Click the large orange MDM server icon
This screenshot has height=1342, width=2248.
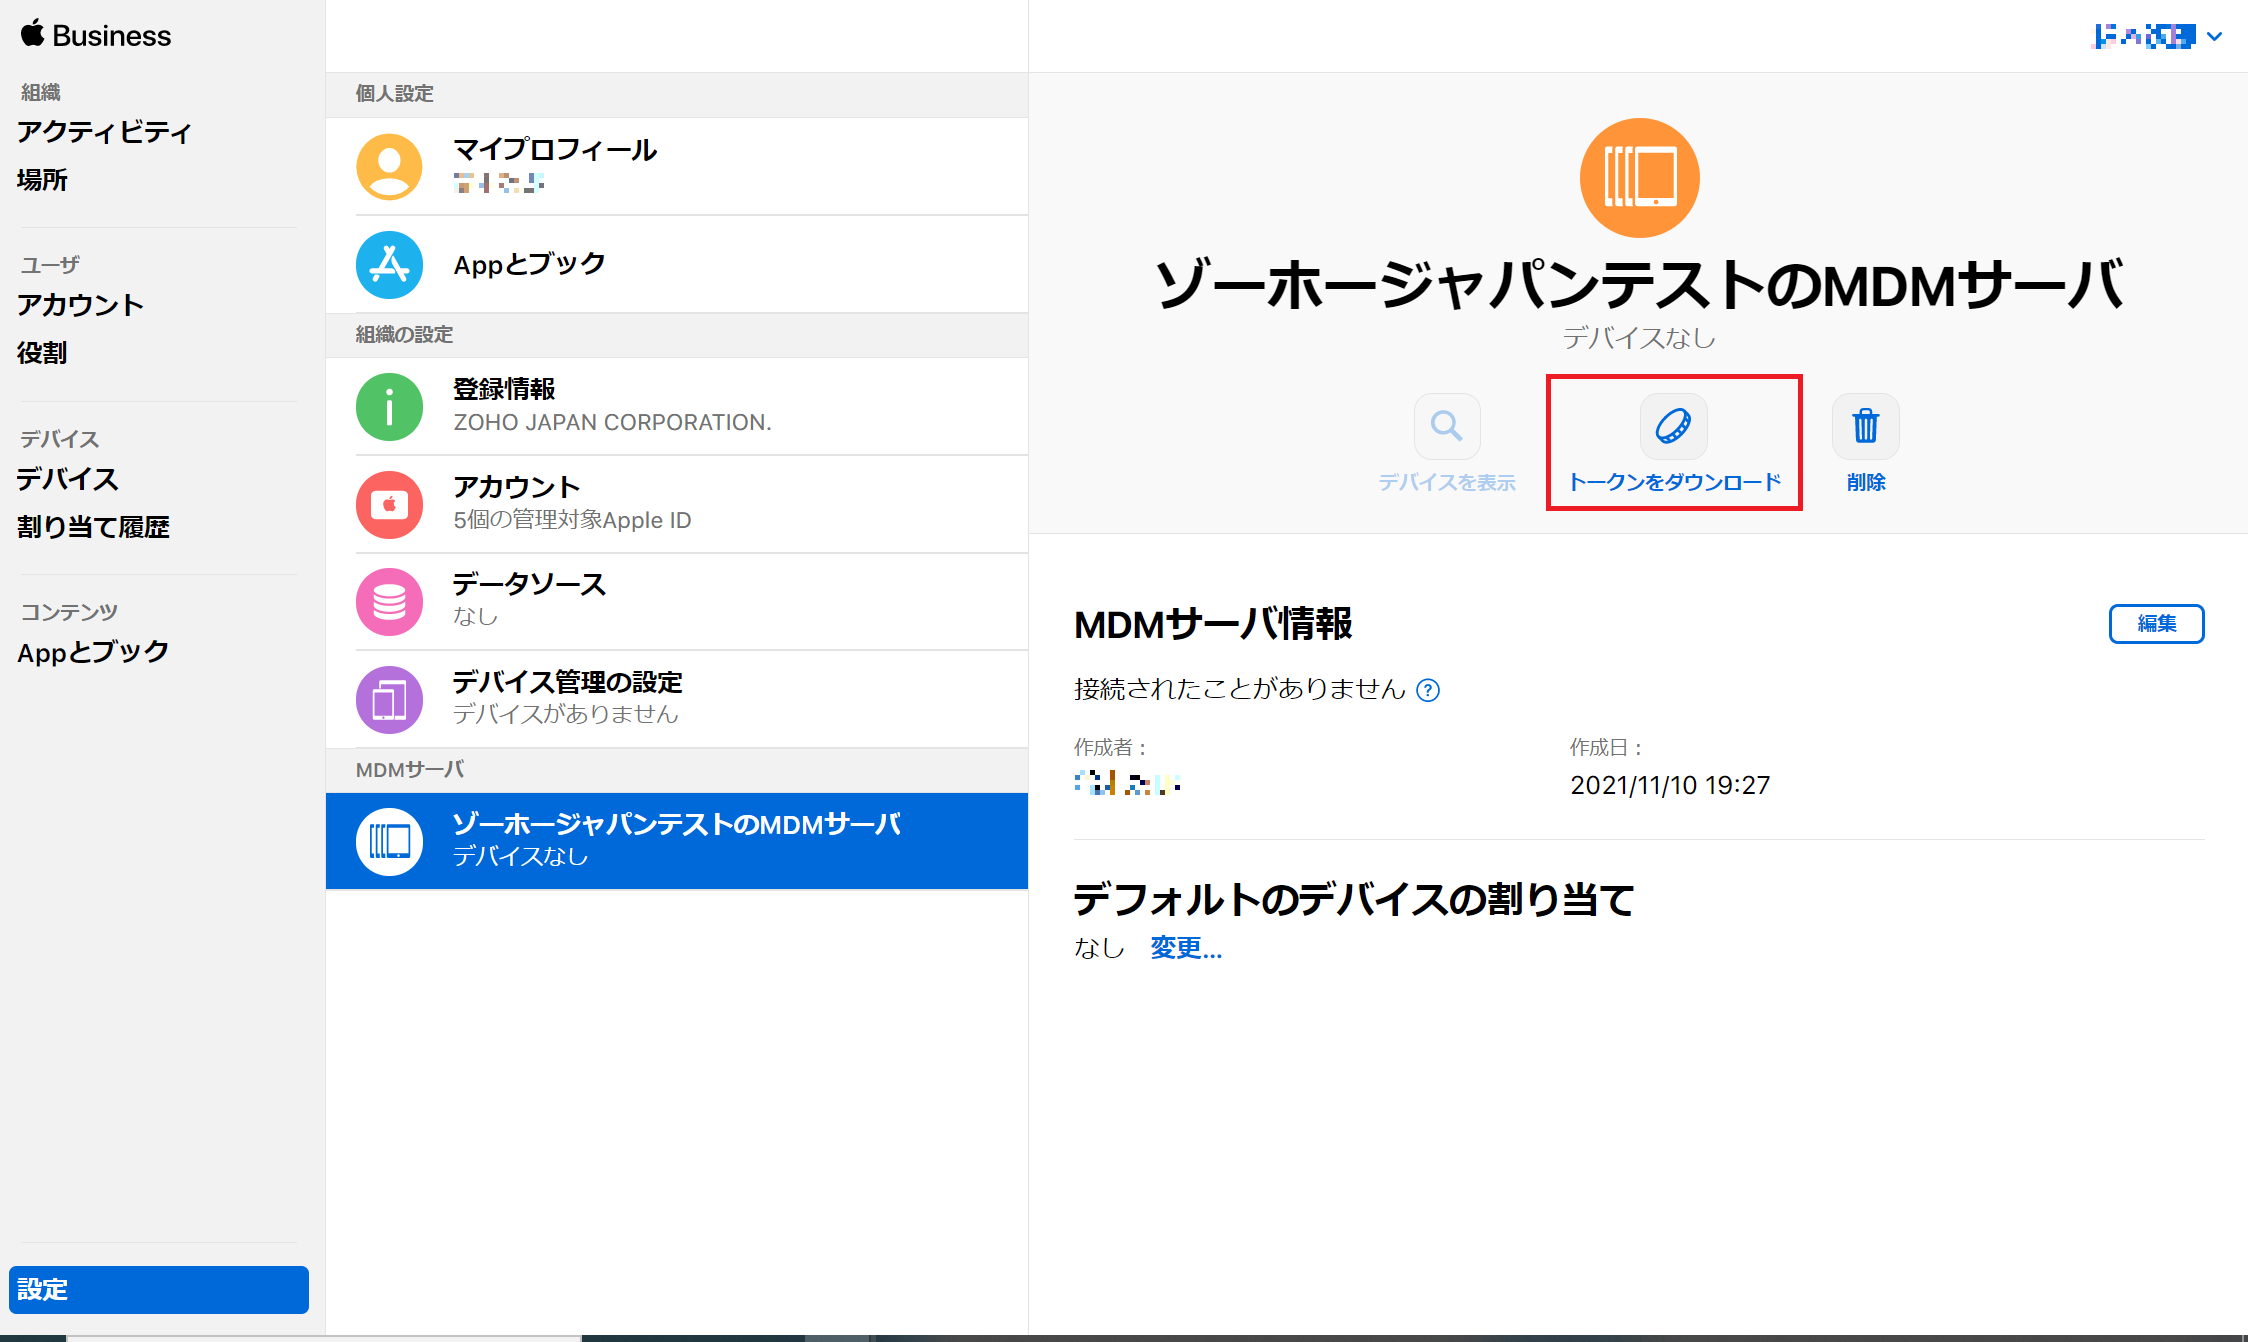1639,178
